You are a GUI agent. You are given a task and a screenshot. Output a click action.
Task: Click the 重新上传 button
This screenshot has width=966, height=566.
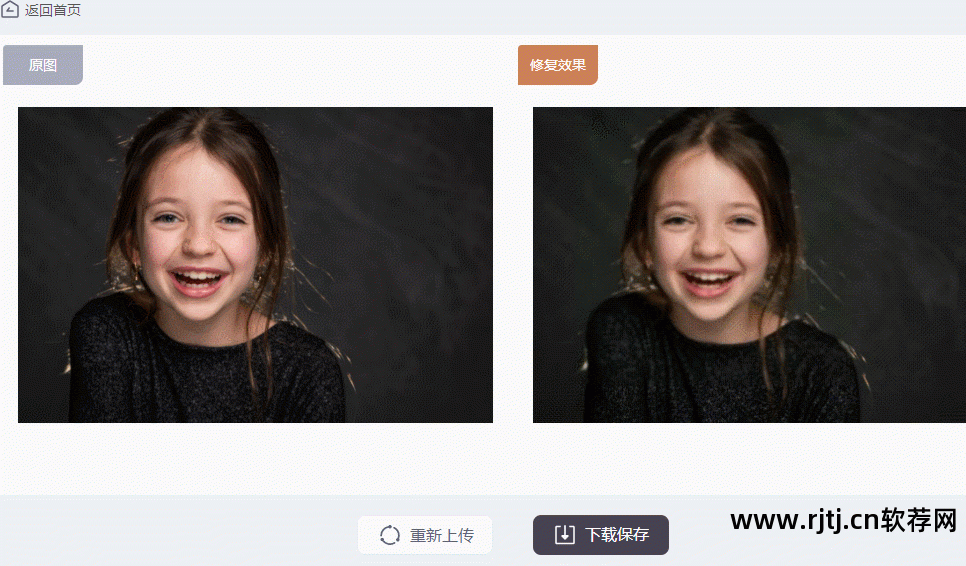click(425, 535)
